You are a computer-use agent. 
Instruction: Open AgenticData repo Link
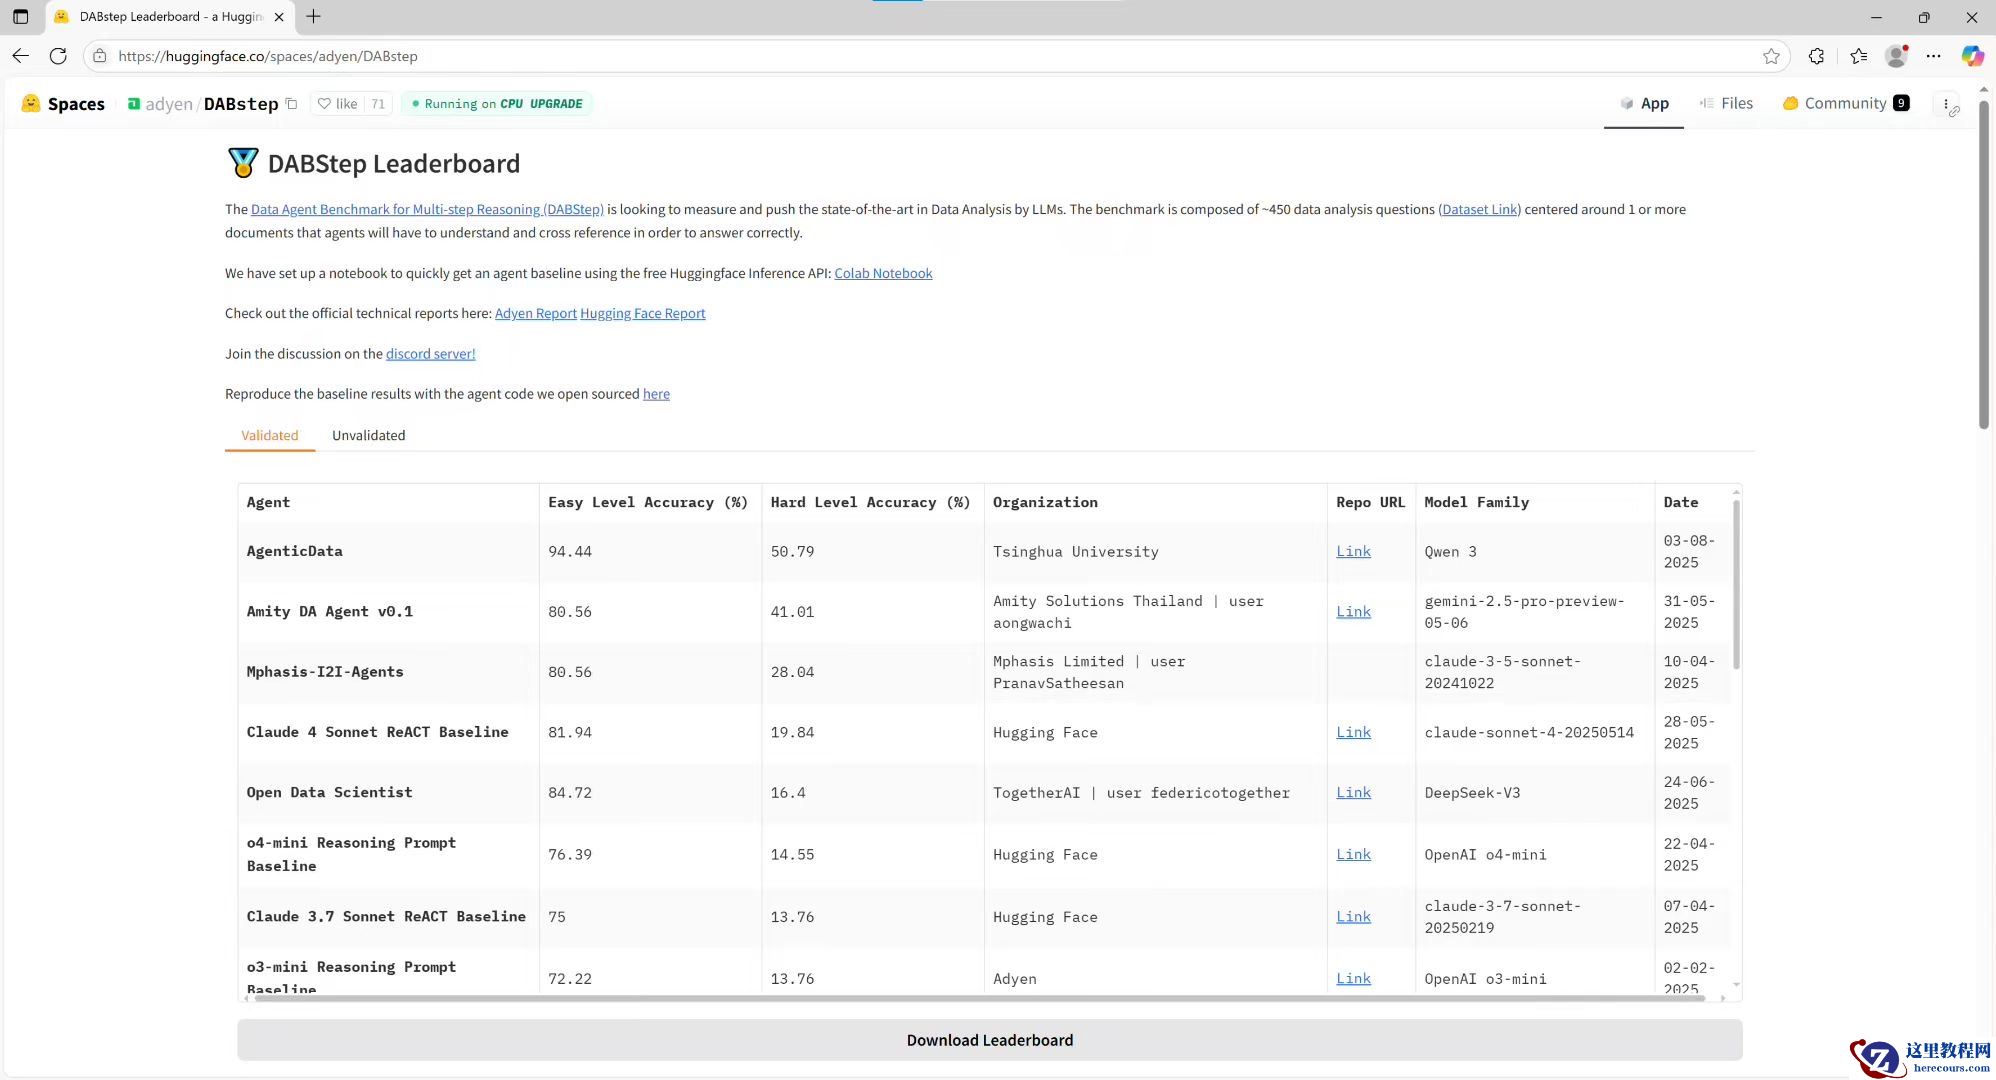(1353, 551)
